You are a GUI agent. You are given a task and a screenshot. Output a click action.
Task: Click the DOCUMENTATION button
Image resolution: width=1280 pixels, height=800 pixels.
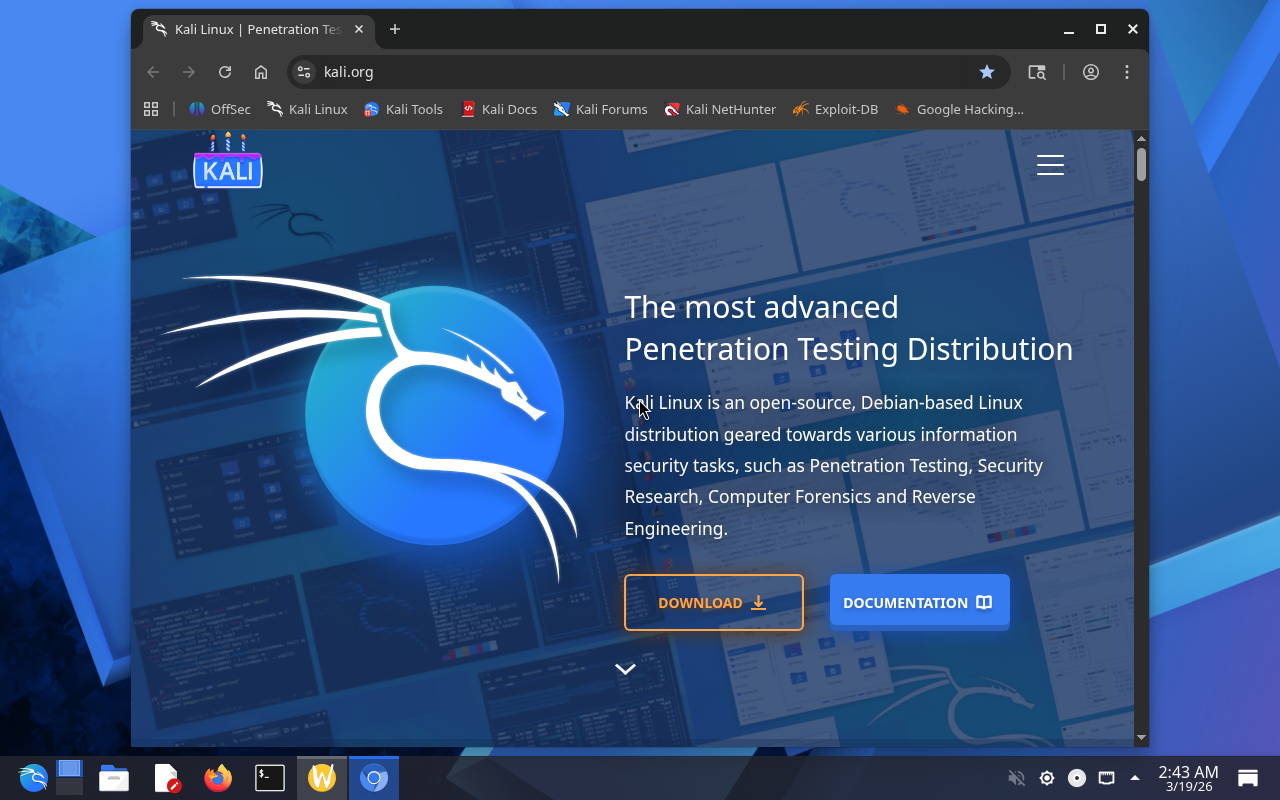click(x=919, y=602)
